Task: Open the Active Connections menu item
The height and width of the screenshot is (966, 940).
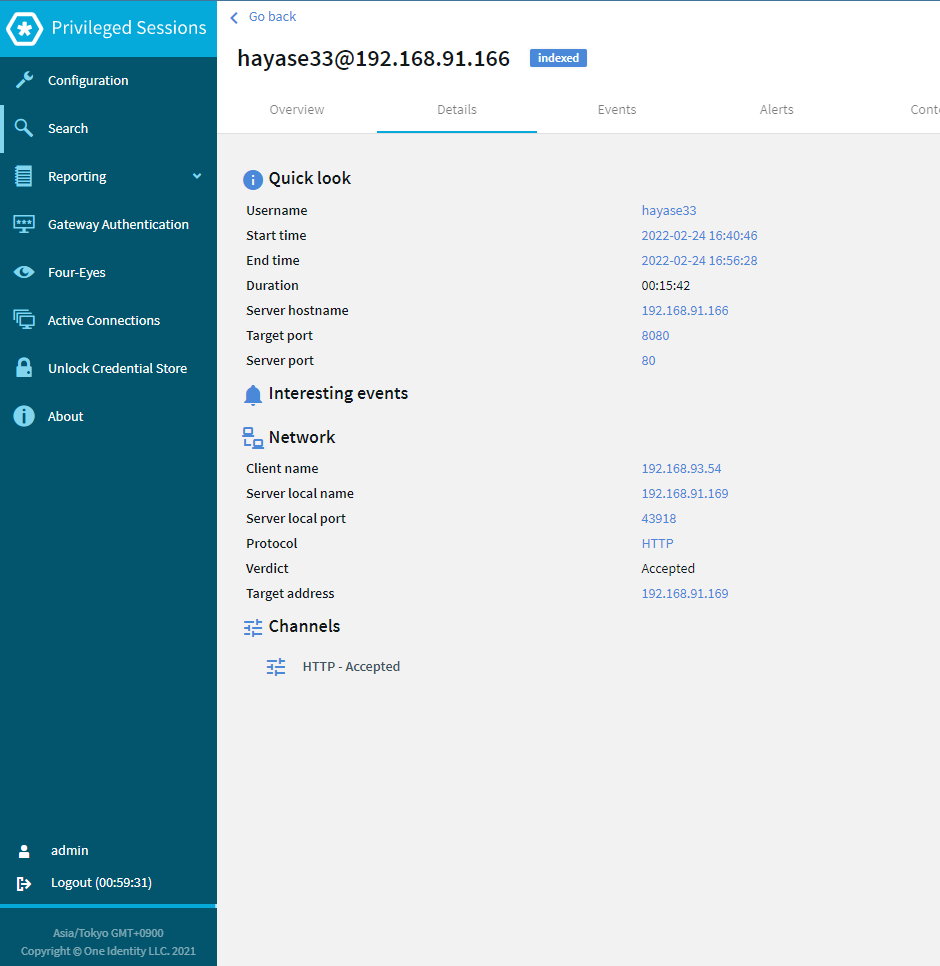Action: (x=108, y=320)
